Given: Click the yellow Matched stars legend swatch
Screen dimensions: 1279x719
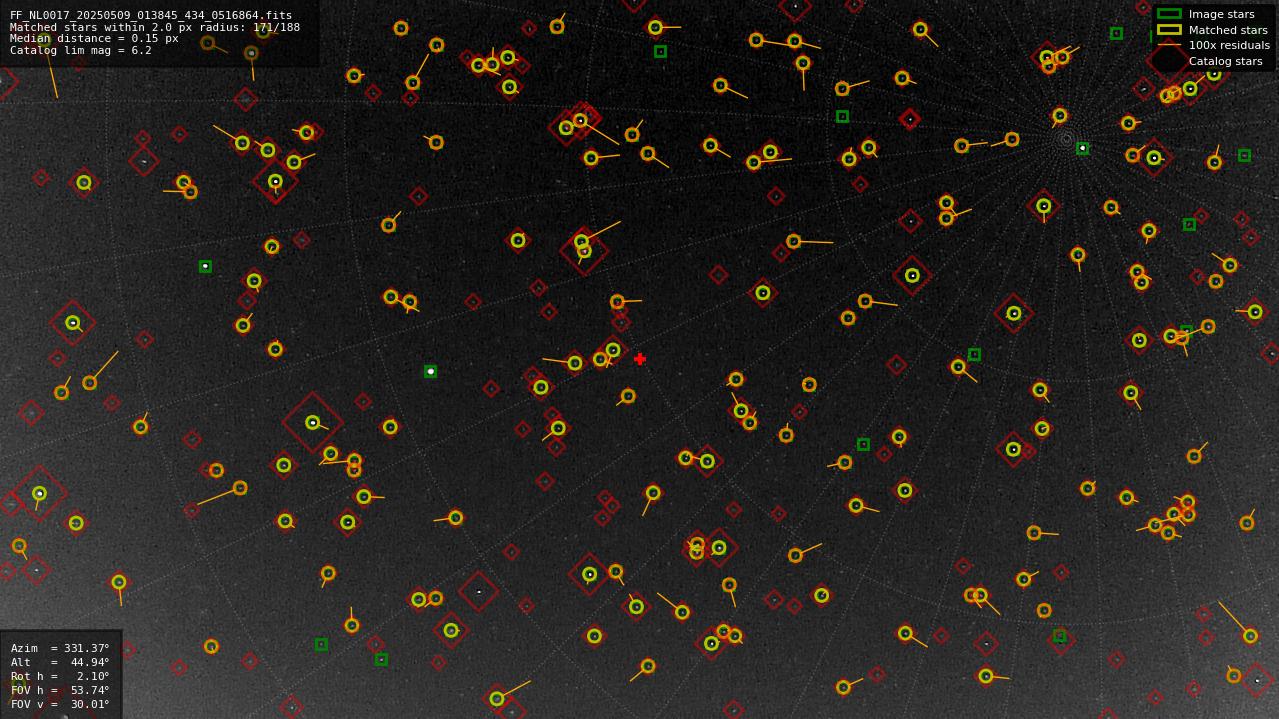Looking at the screenshot, I should coord(1169,30).
